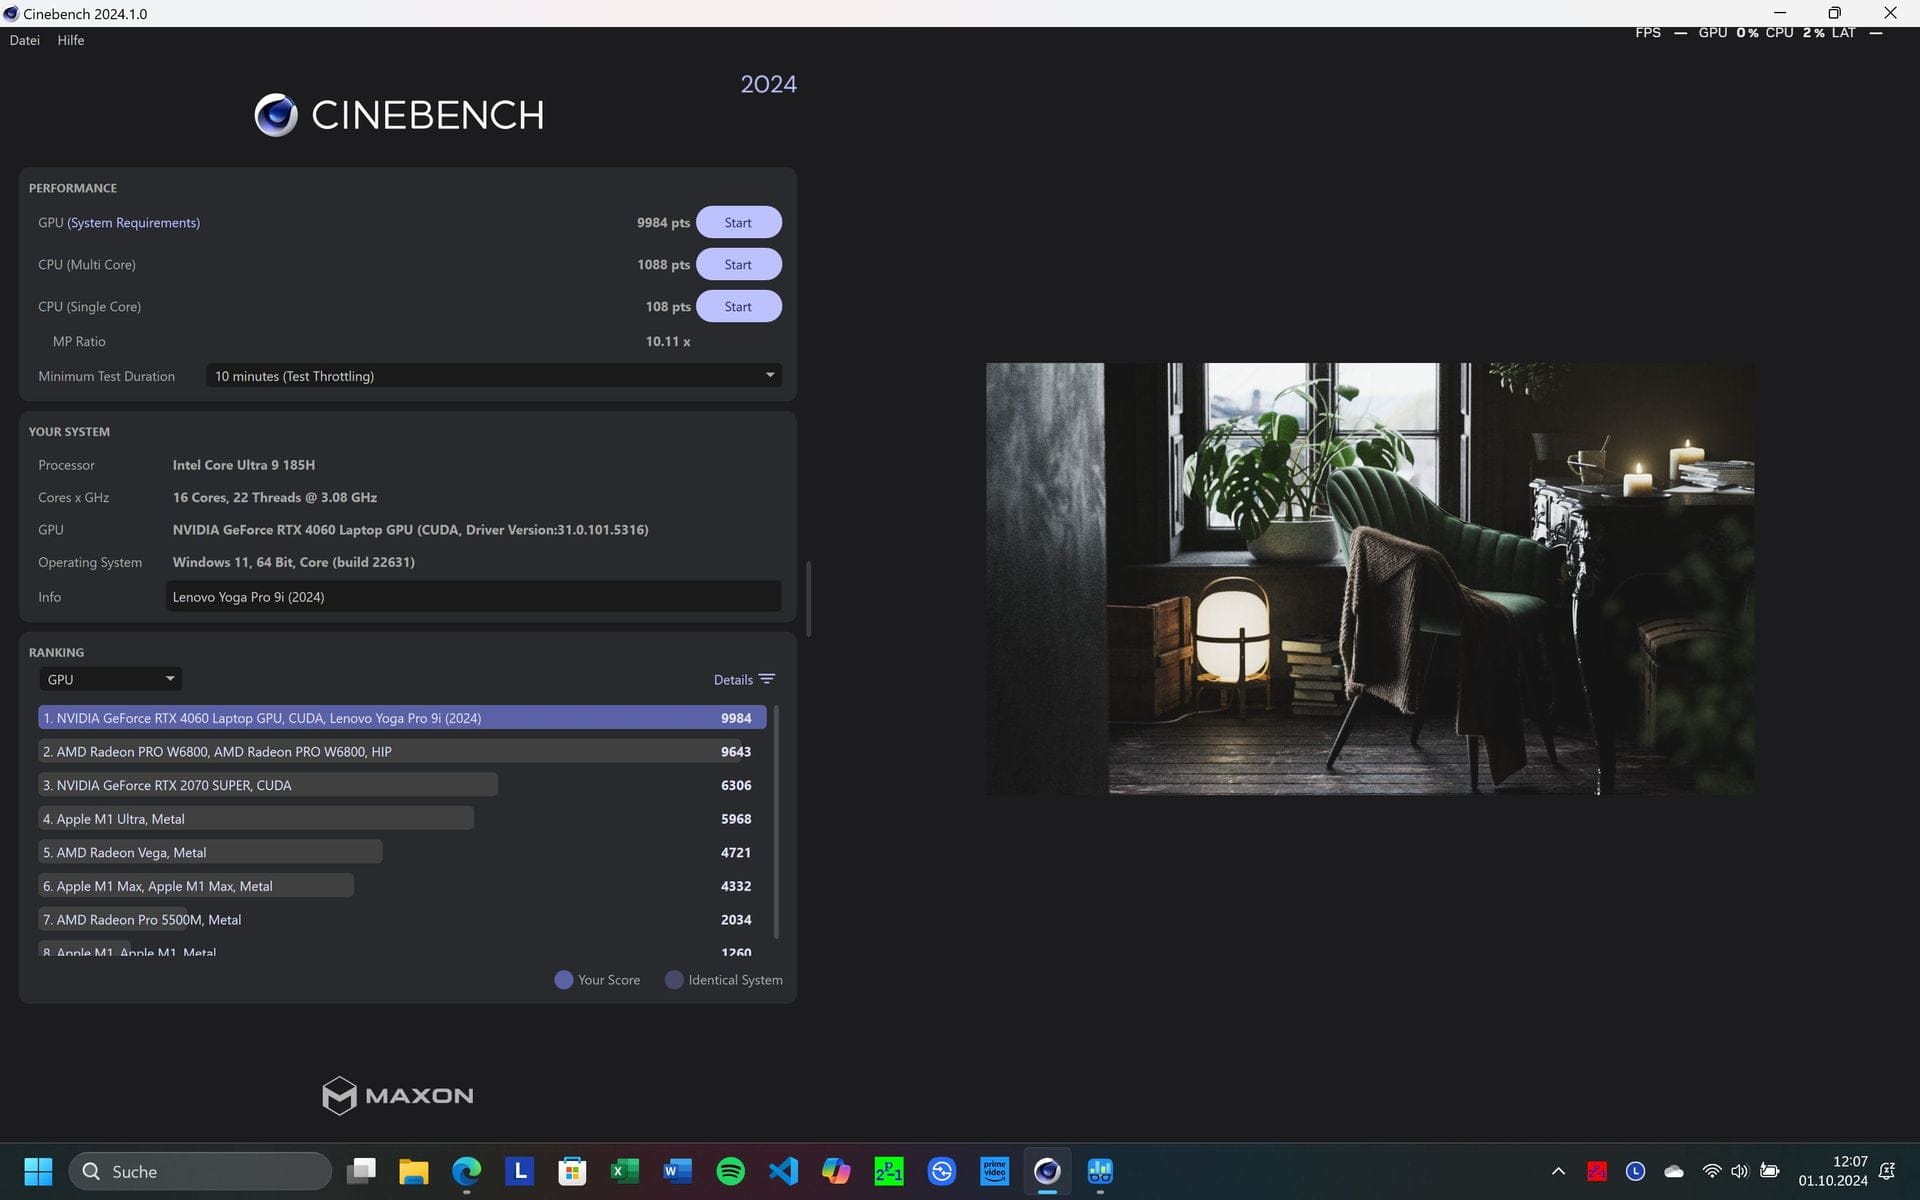Open the notifications bell icon
Viewport: 1920px width, 1200px height.
(x=1887, y=1171)
